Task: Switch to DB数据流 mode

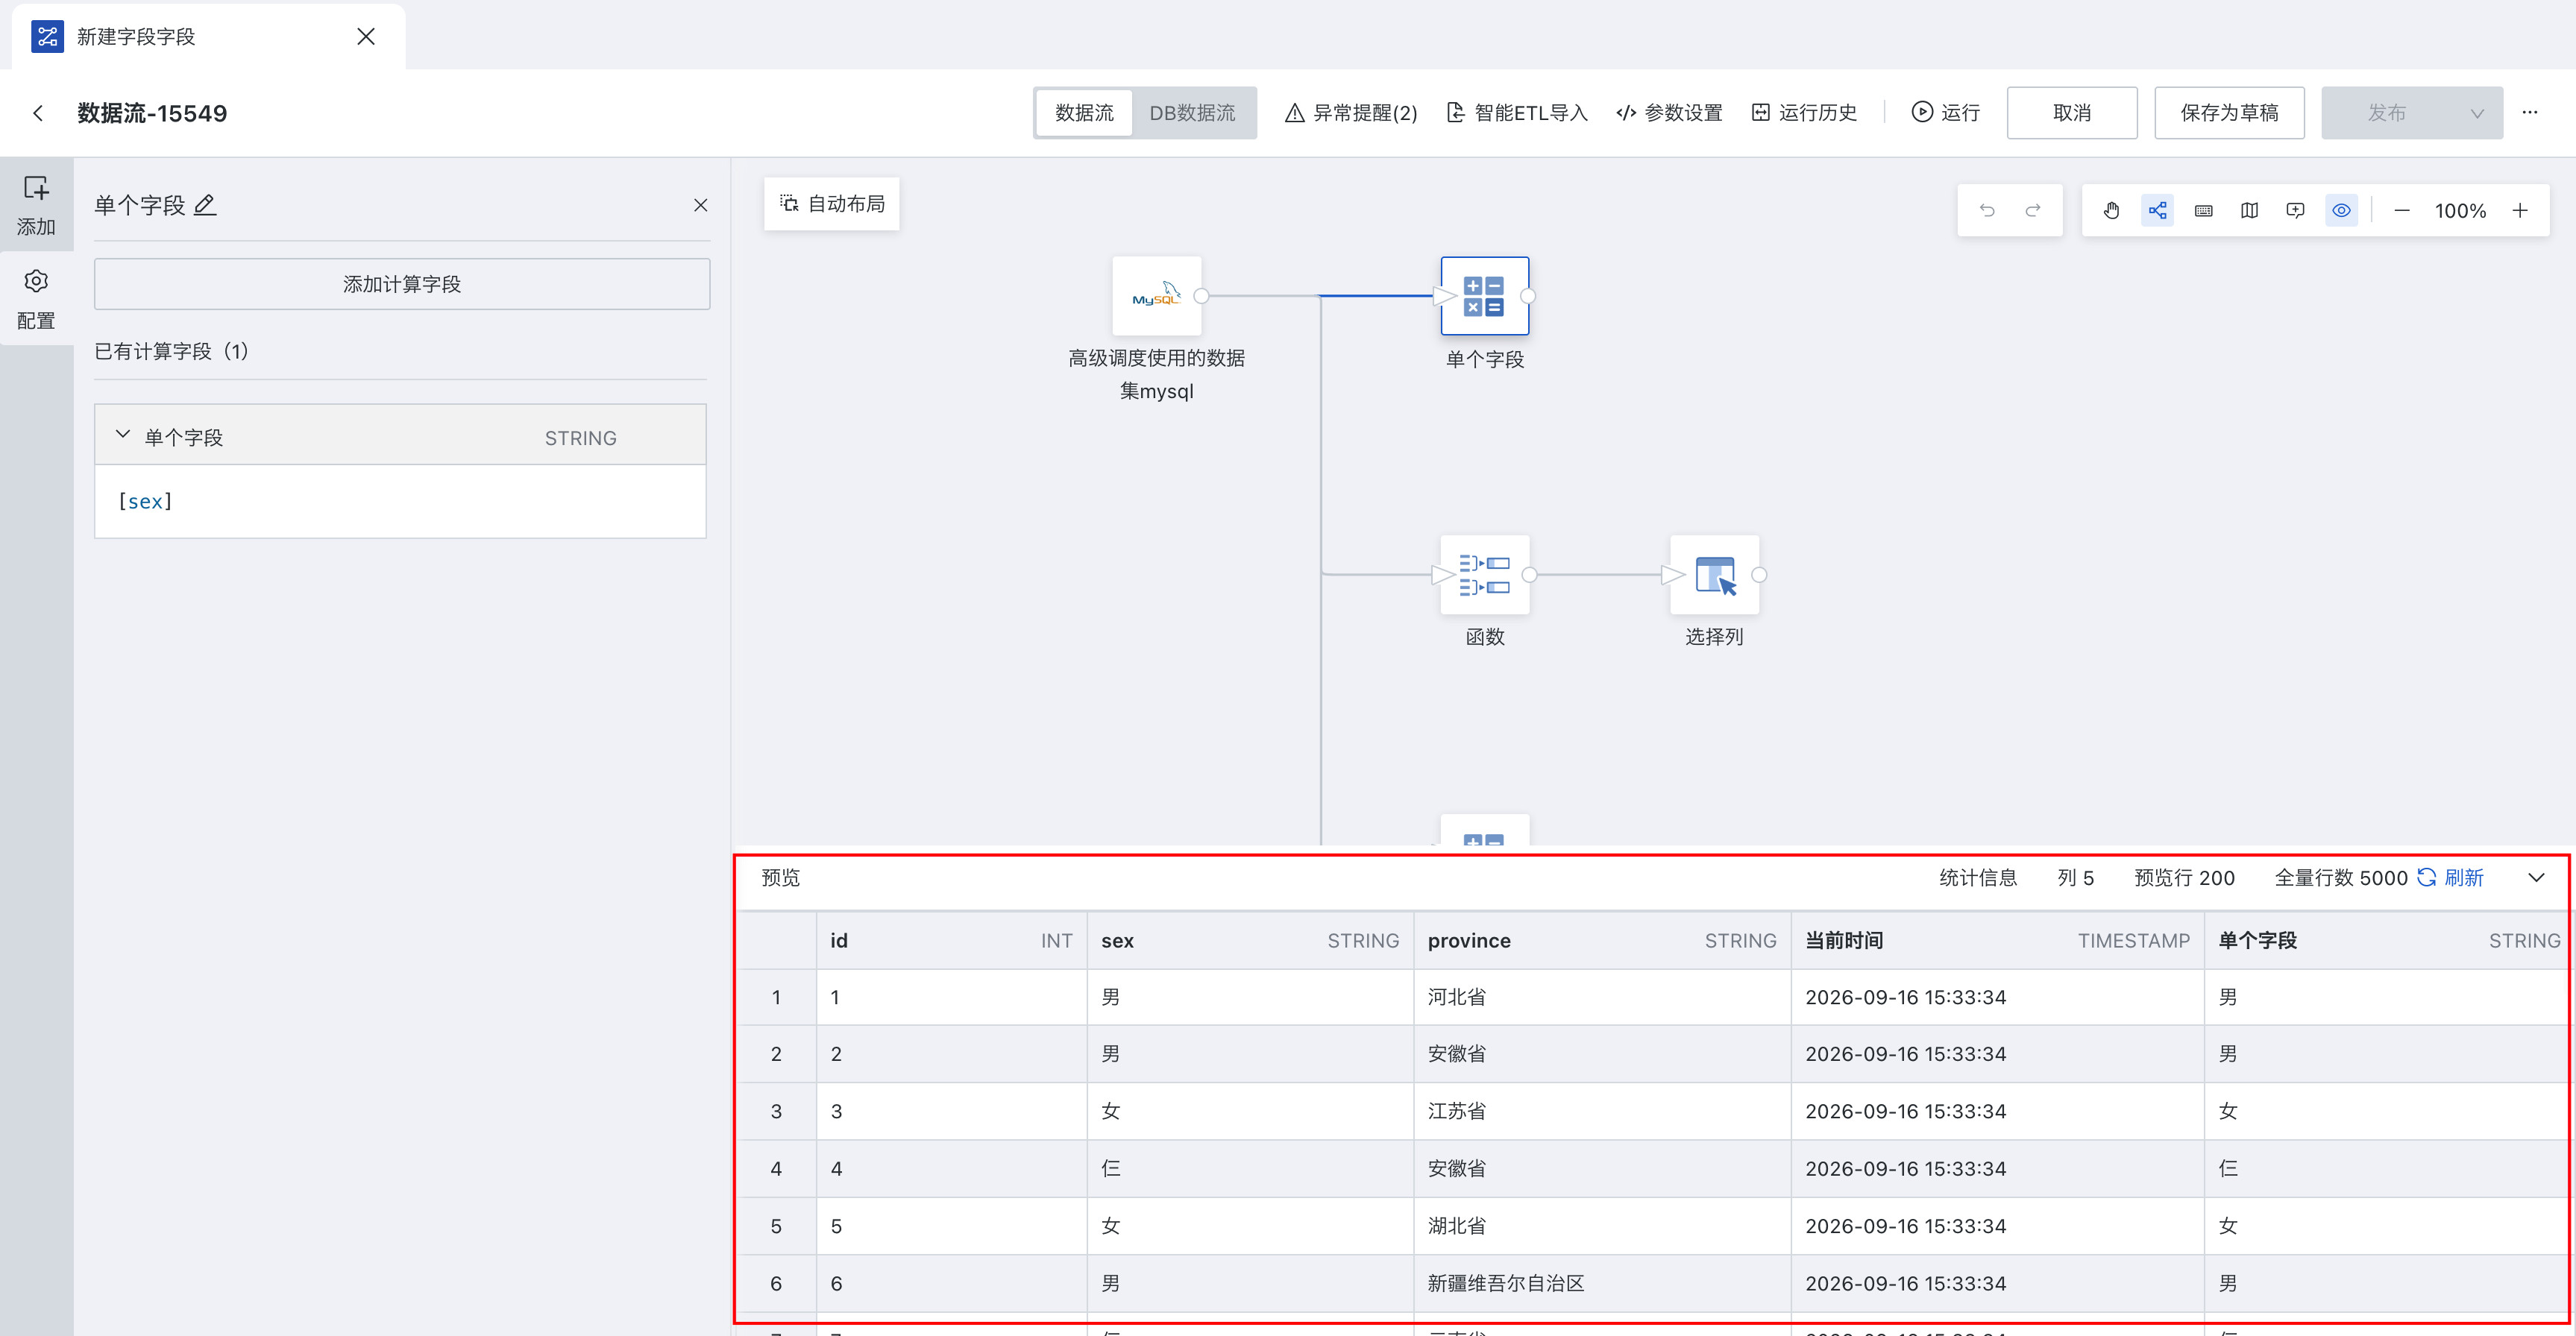Action: click(x=1192, y=113)
